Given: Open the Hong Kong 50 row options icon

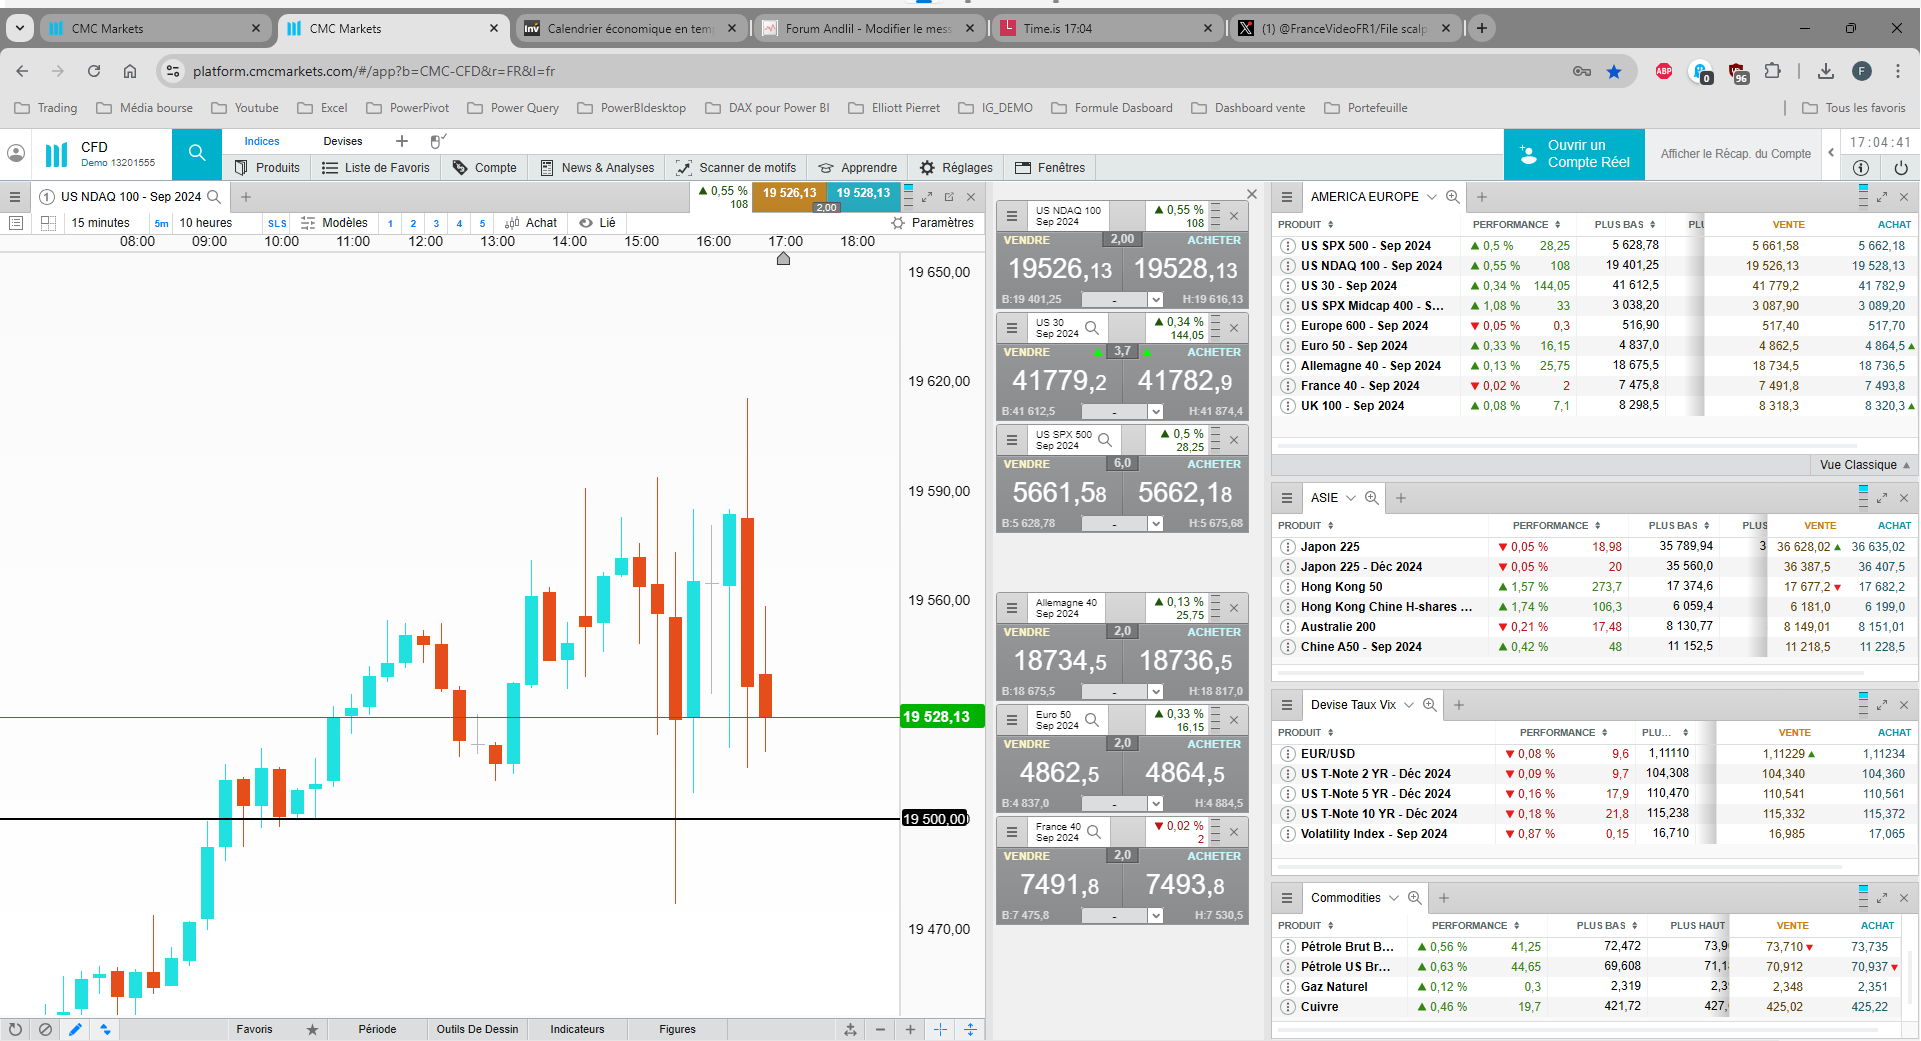Looking at the screenshot, I should [1287, 587].
